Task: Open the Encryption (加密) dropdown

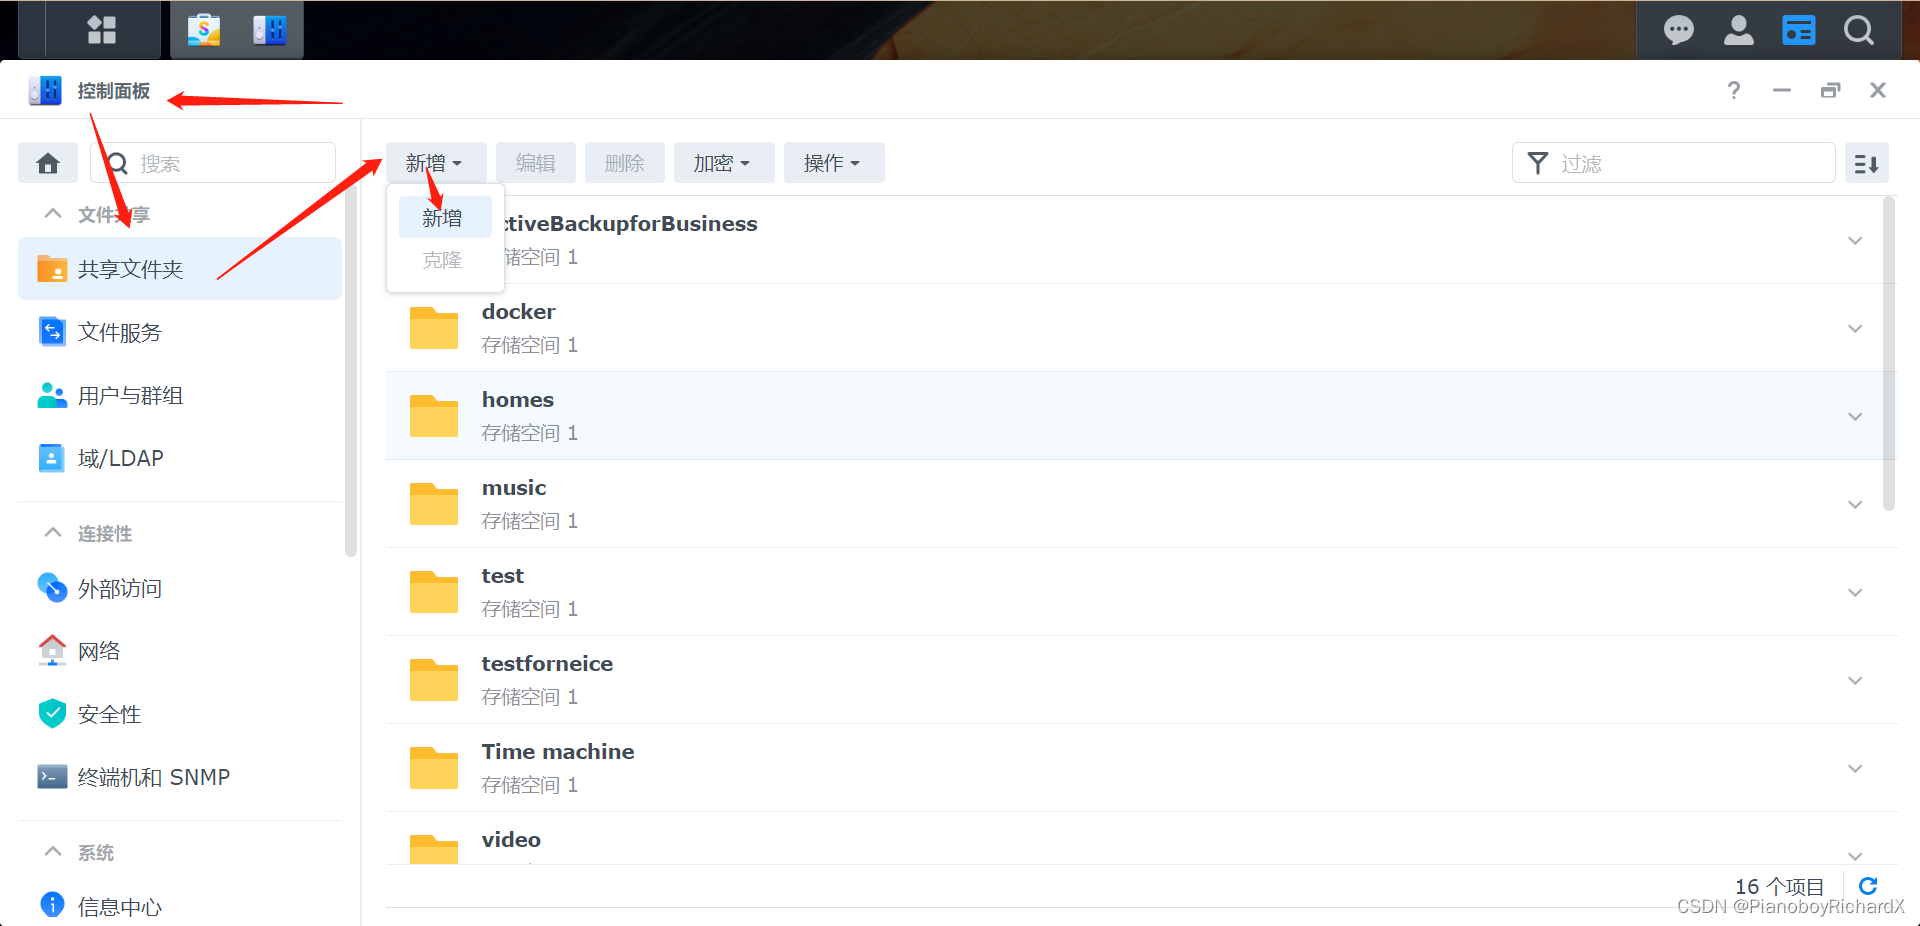Action: (x=724, y=163)
